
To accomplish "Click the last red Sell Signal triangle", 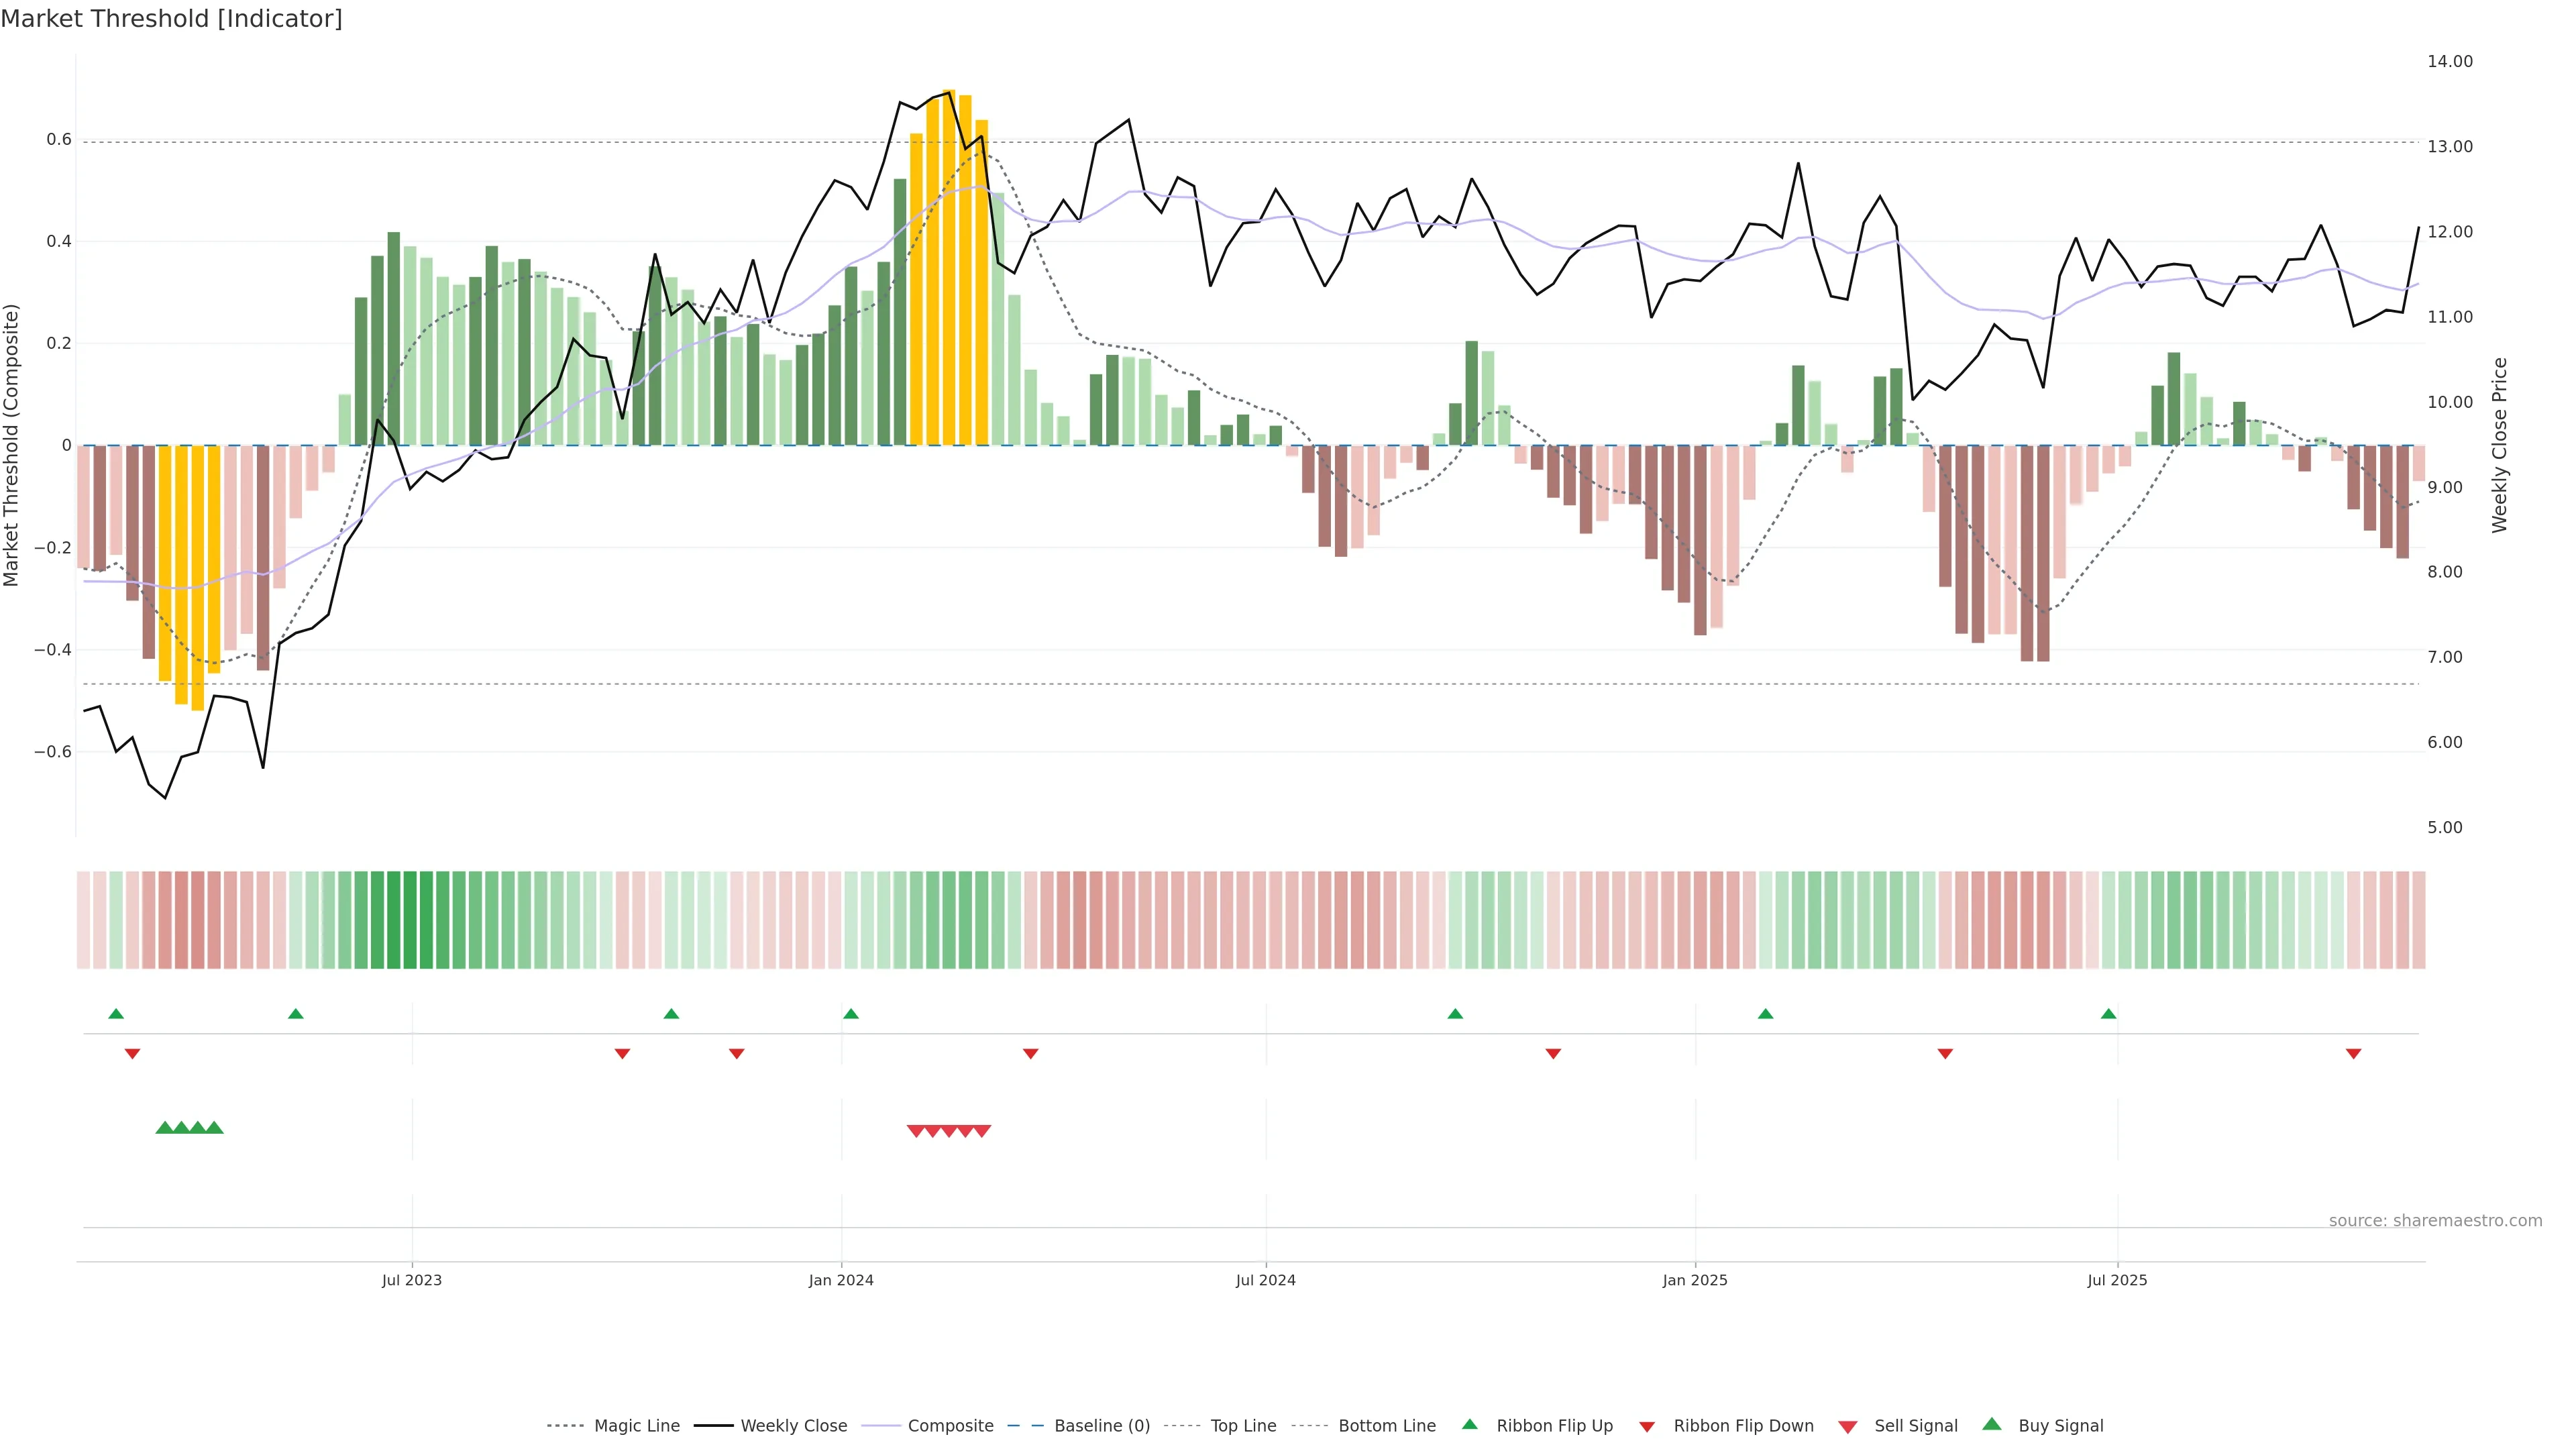I will (x=982, y=1131).
